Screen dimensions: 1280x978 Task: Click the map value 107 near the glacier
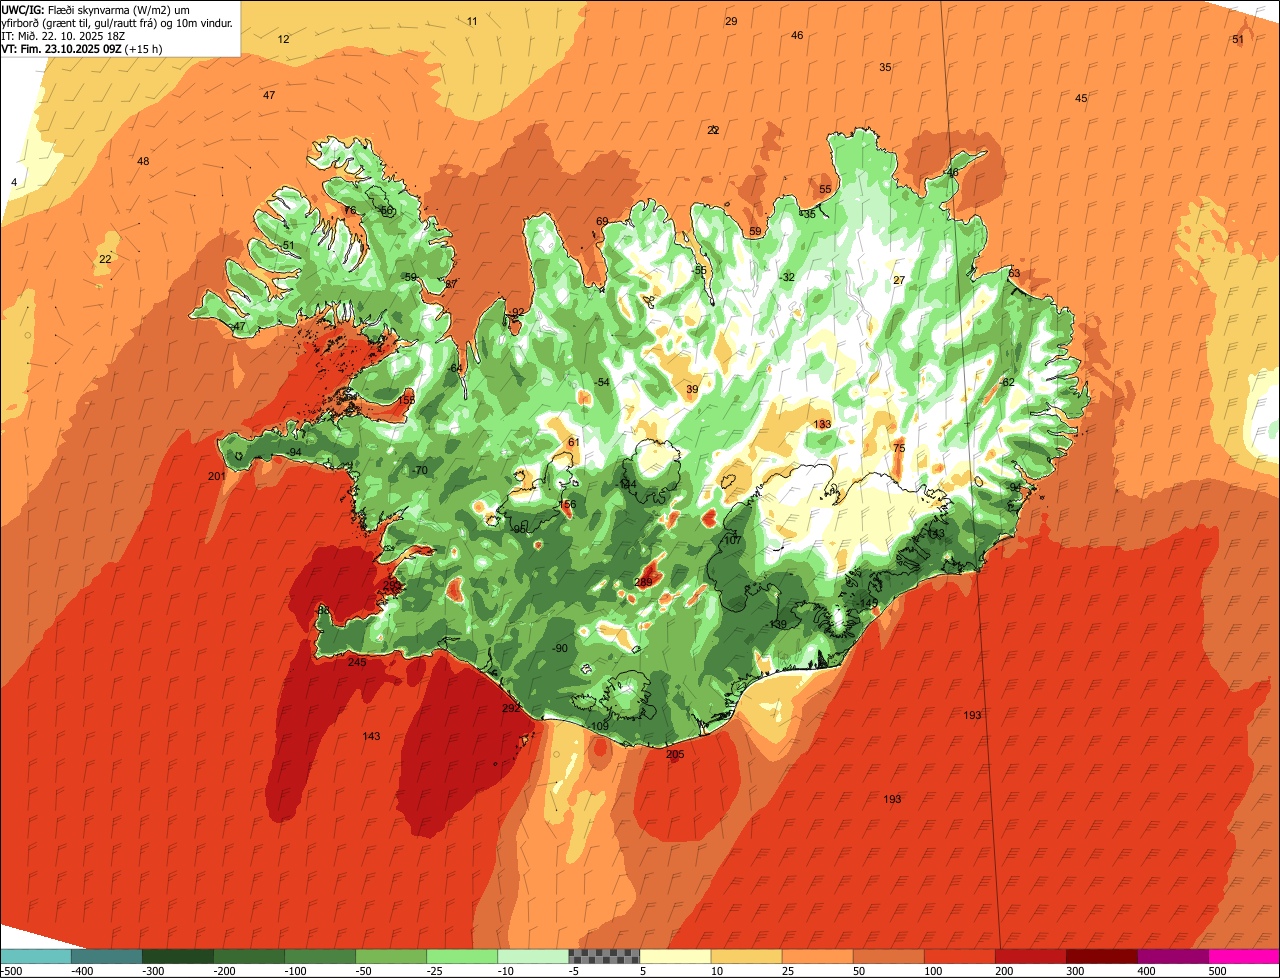click(732, 541)
